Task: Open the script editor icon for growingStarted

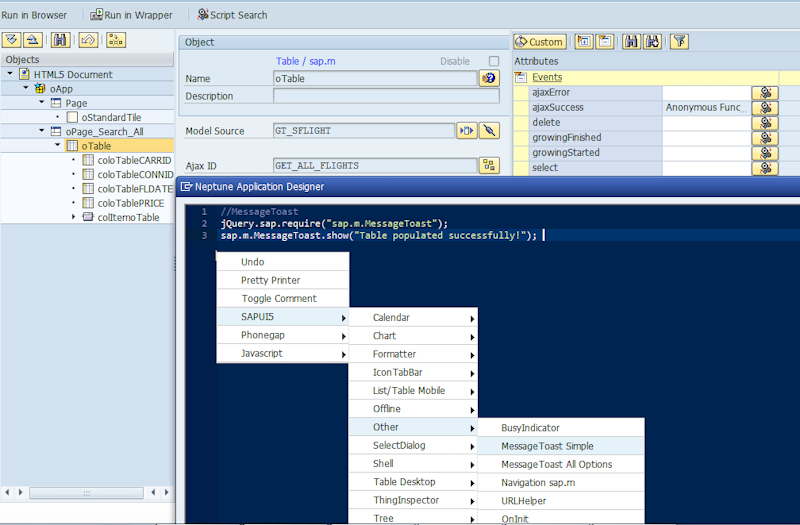Action: pyautogui.click(x=765, y=153)
